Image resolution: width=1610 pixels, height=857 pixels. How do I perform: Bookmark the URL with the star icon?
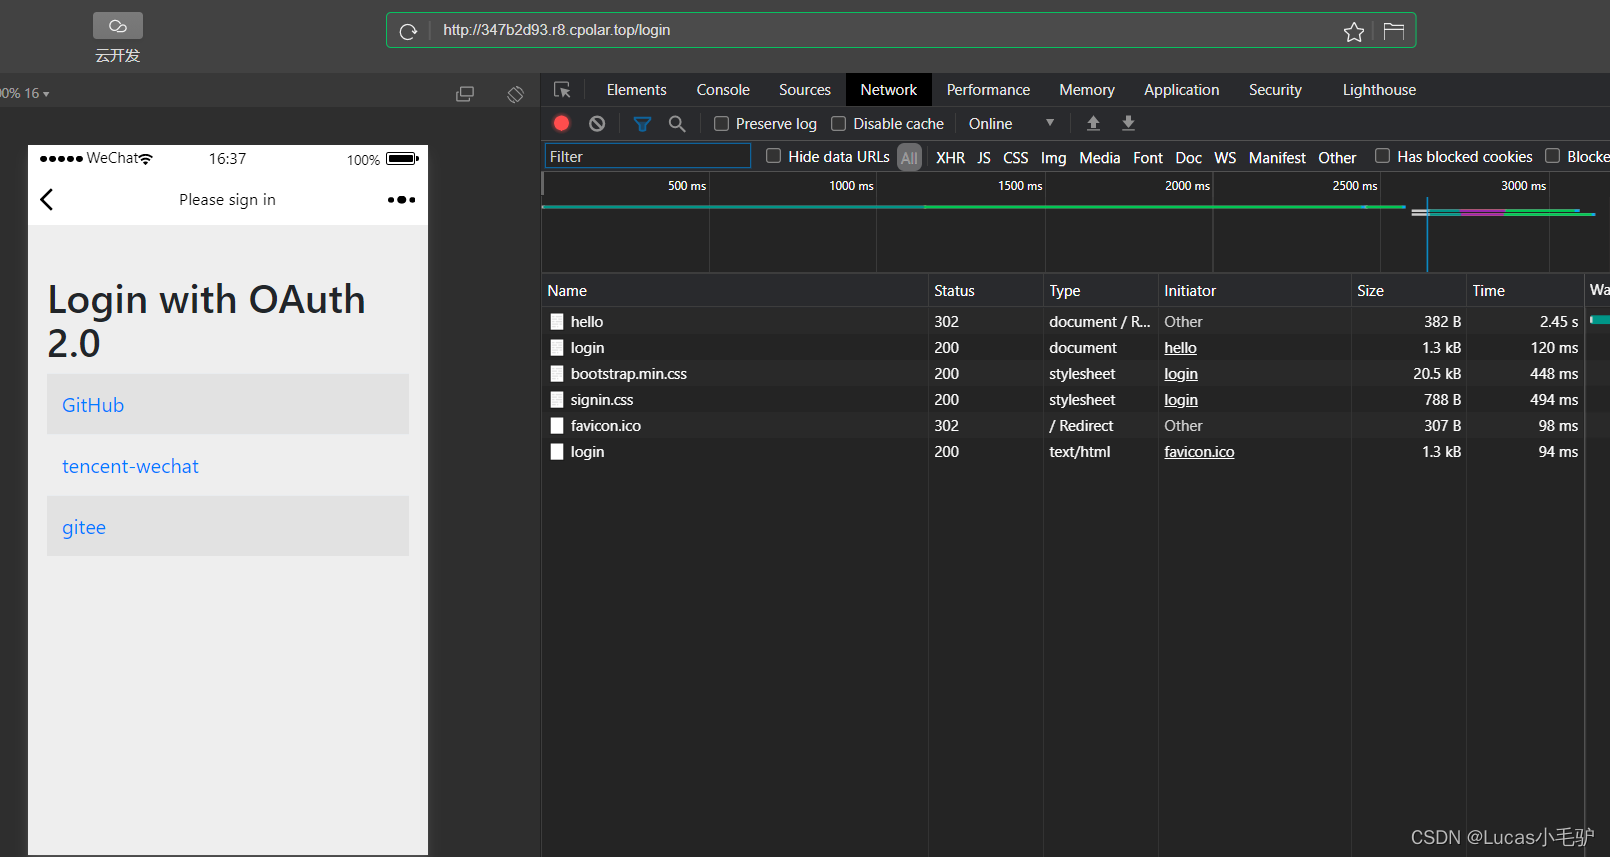[x=1354, y=32]
